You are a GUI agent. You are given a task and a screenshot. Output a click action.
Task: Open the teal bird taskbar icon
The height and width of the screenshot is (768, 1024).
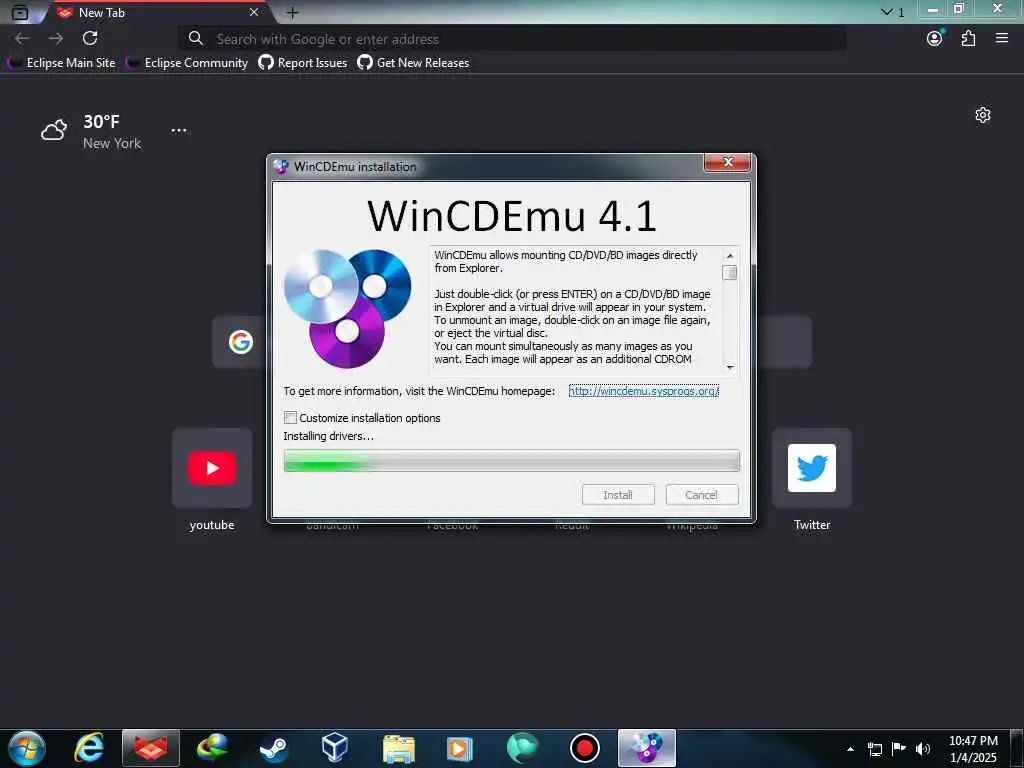tap(522, 748)
